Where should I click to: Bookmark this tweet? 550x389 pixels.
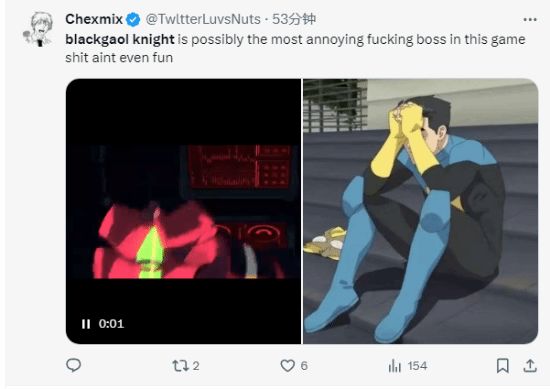pos(503,365)
